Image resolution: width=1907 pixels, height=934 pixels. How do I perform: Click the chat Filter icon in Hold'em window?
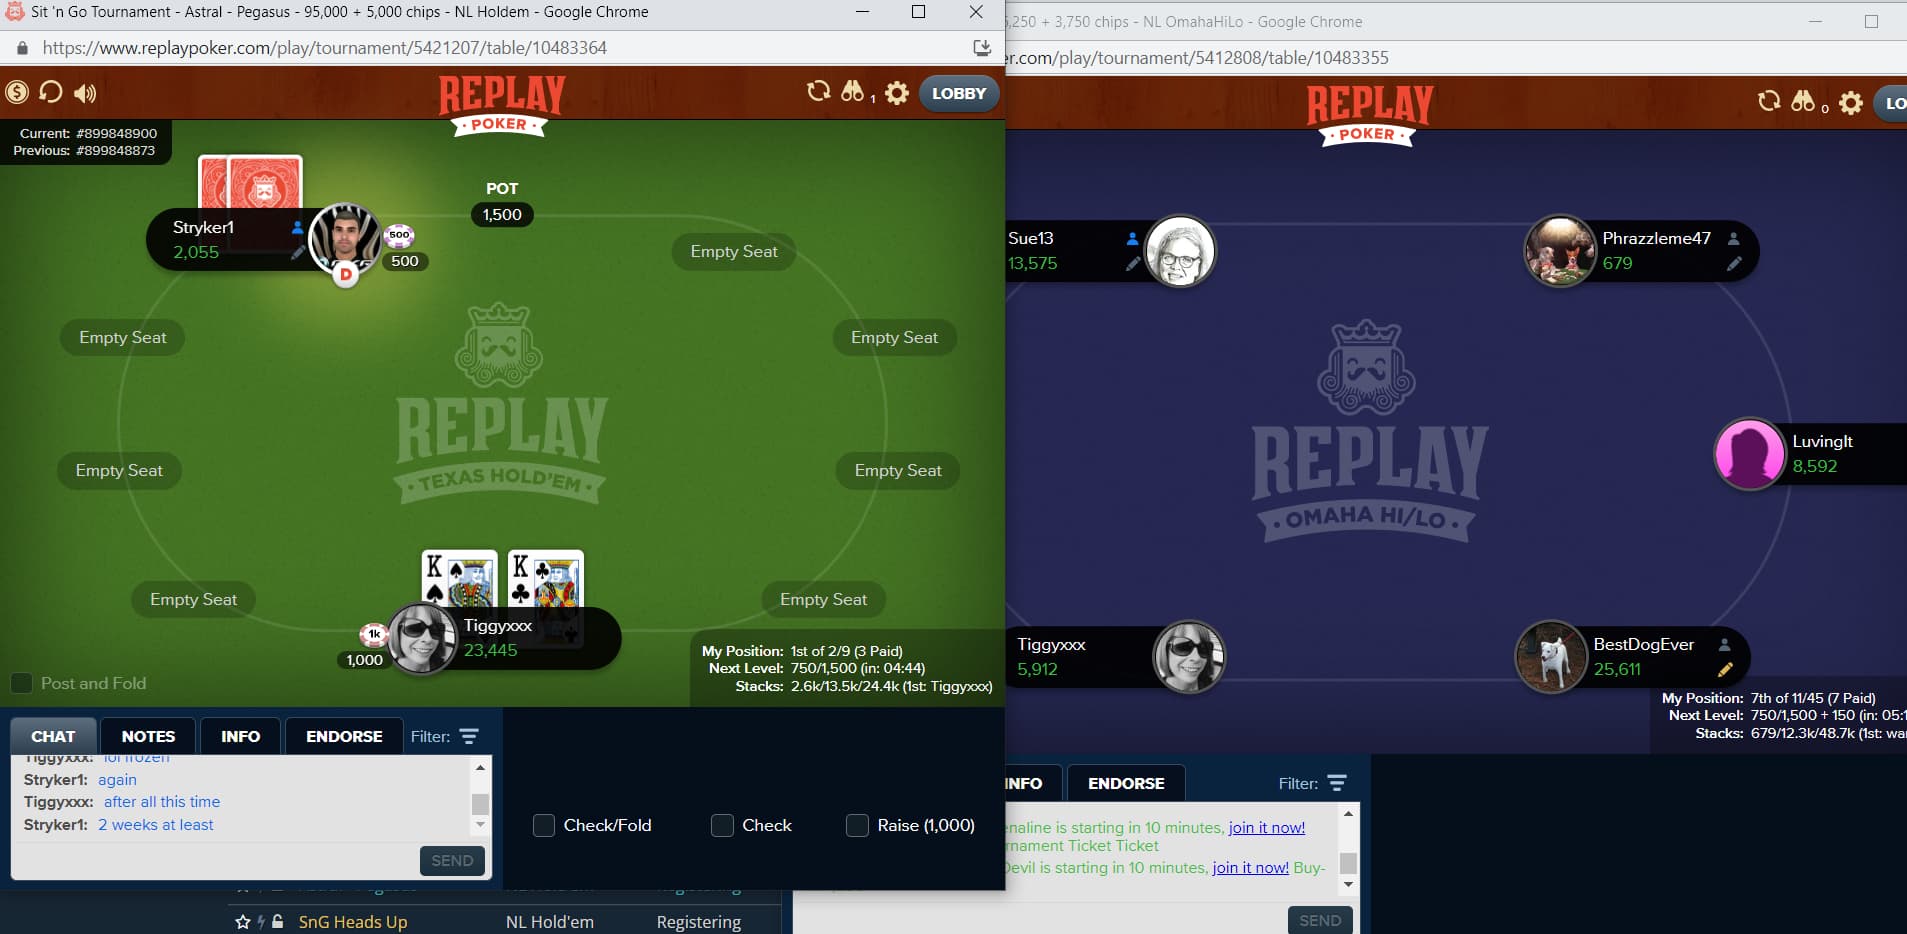coord(469,736)
